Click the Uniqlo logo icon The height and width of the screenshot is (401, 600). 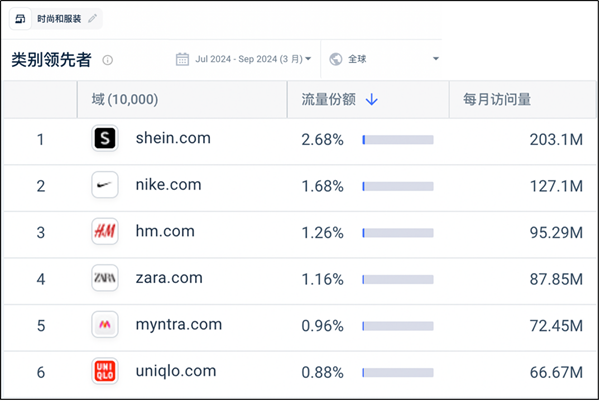tap(105, 371)
